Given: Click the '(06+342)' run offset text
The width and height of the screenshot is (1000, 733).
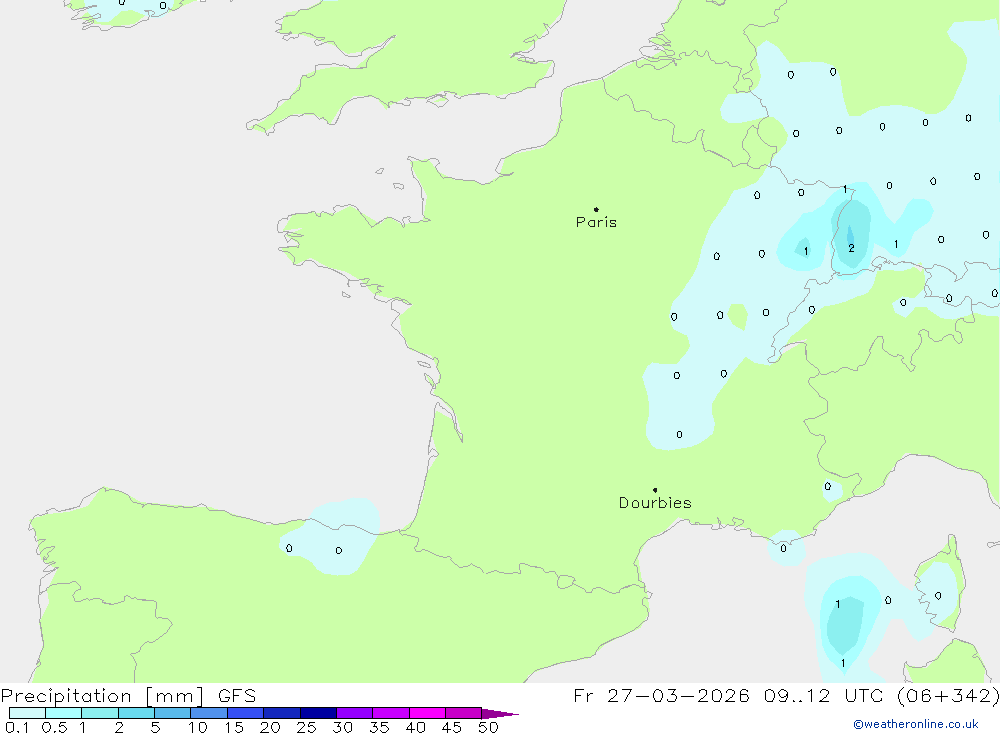Looking at the screenshot, I should pyautogui.click(x=948, y=696).
